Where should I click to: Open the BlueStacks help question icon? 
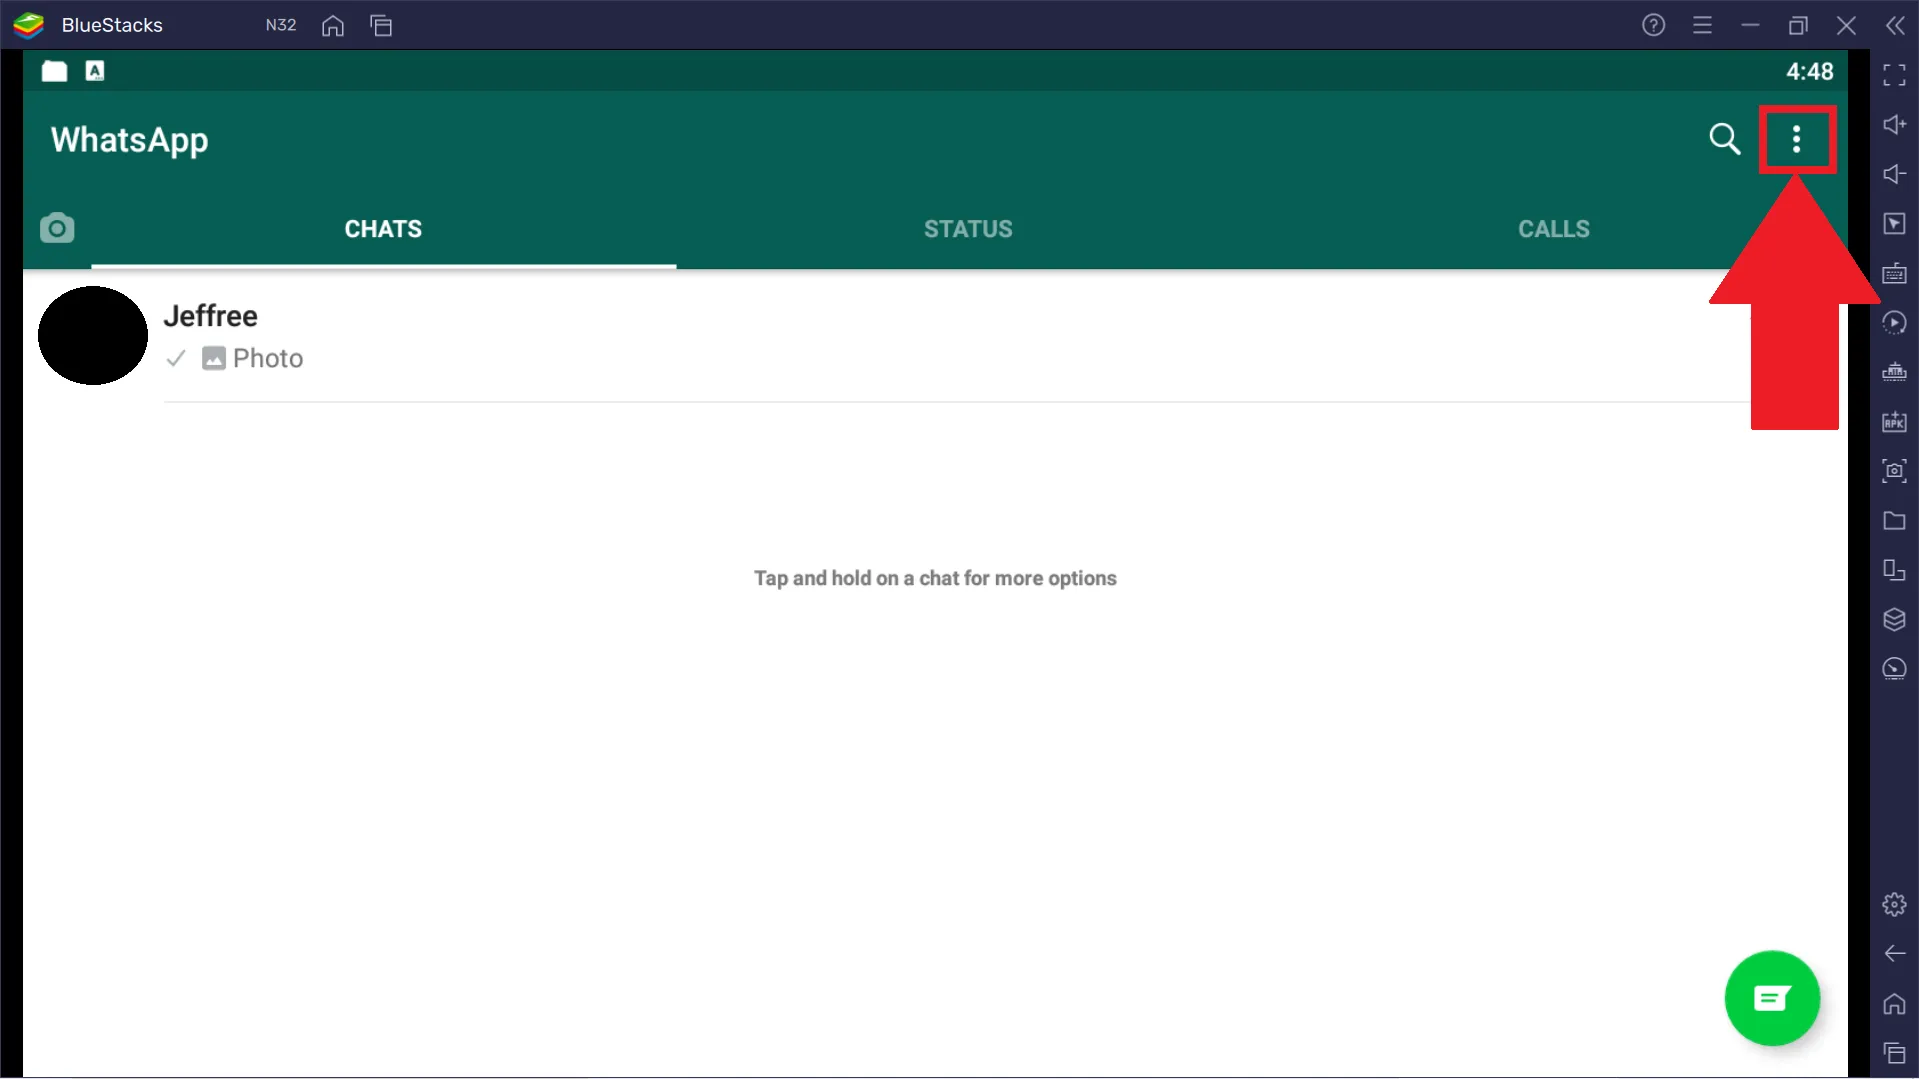click(x=1653, y=25)
